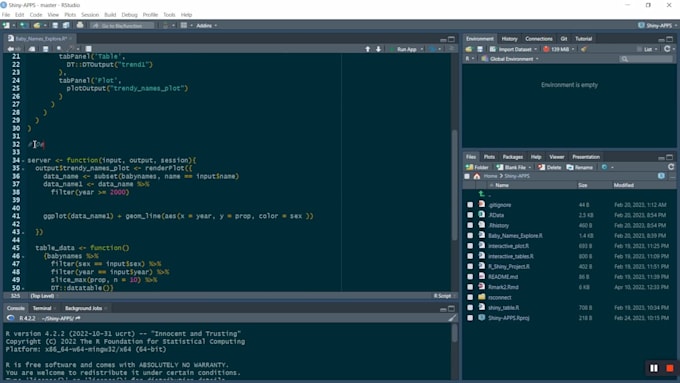
Task: Check the box for interactive_plot.R
Action: pos(470,246)
